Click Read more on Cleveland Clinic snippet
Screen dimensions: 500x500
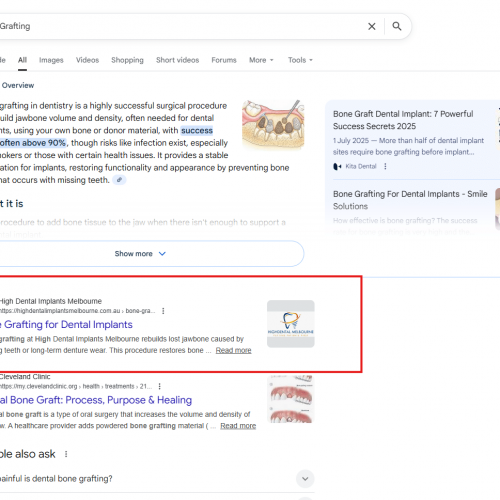pos(238,426)
